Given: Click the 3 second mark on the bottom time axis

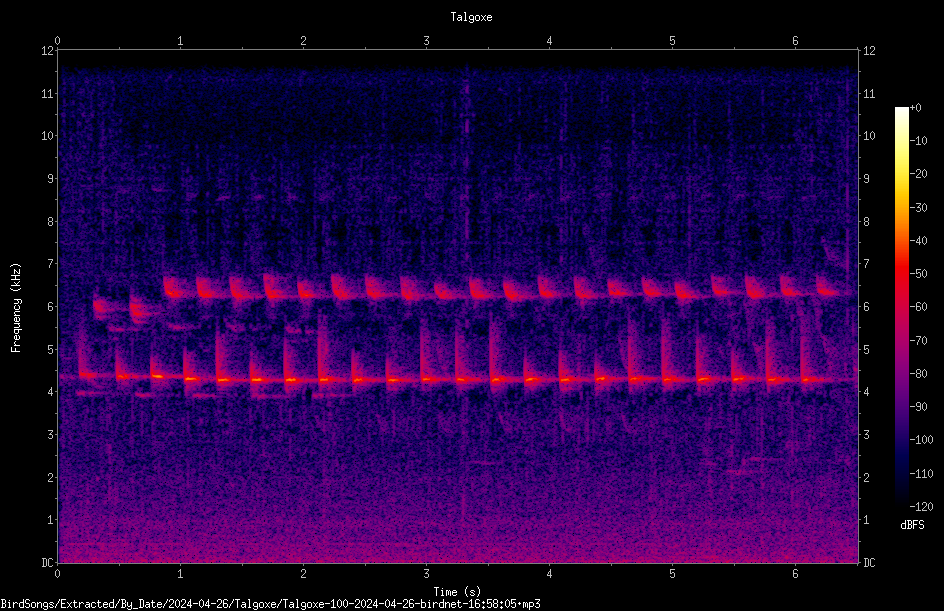Looking at the screenshot, I should pos(426,574).
